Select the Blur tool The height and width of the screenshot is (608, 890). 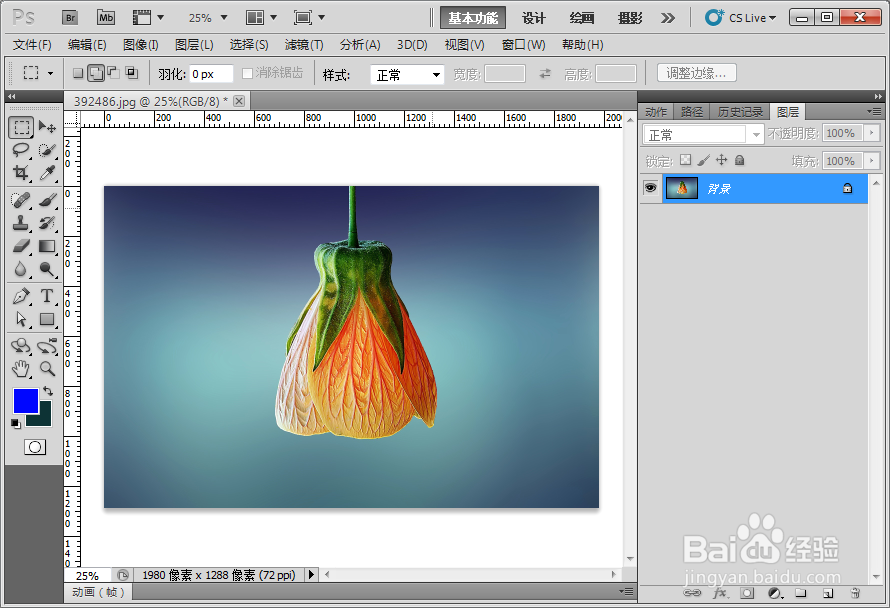tap(21, 269)
